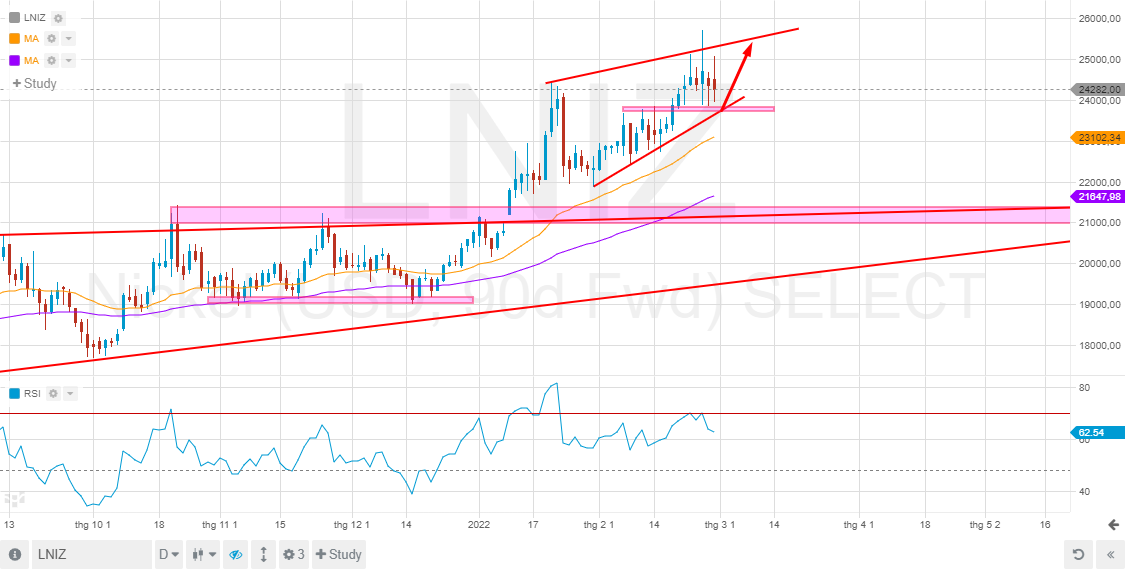Click the 18000,00 price axis label

[x=1099, y=346]
